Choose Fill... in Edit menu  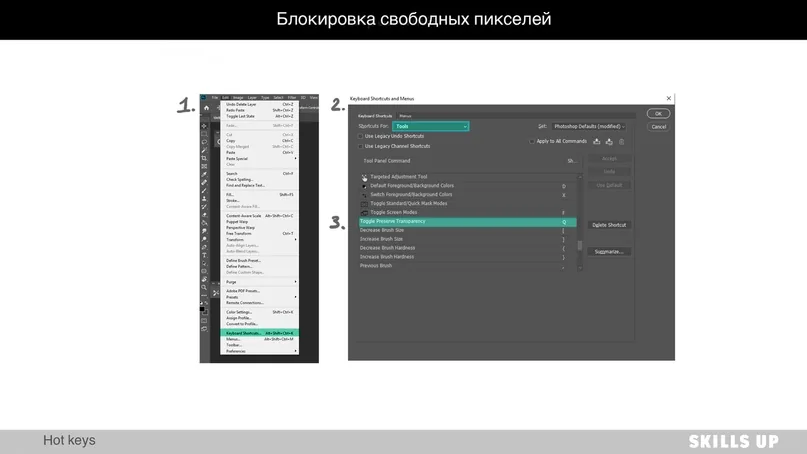(x=259, y=195)
